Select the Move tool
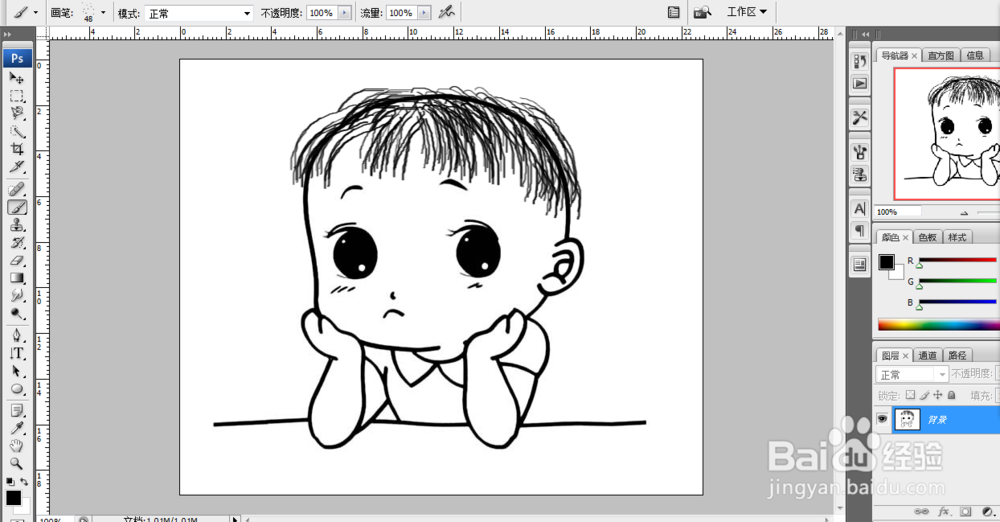The width and height of the screenshot is (1000, 522). click(x=17, y=78)
